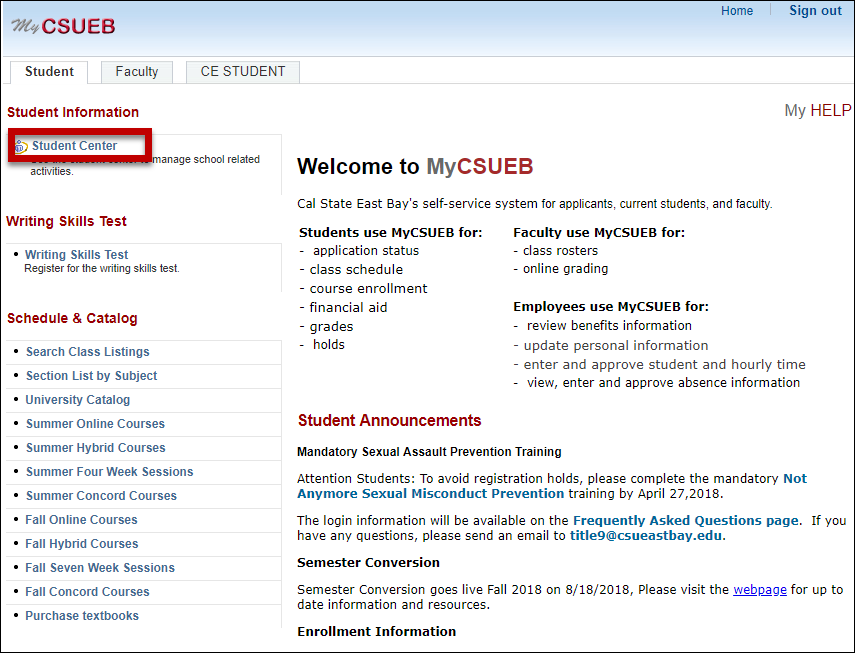Image resolution: width=855 pixels, height=653 pixels.
Task: Open the Writing Skills Test link
Action: pos(76,255)
